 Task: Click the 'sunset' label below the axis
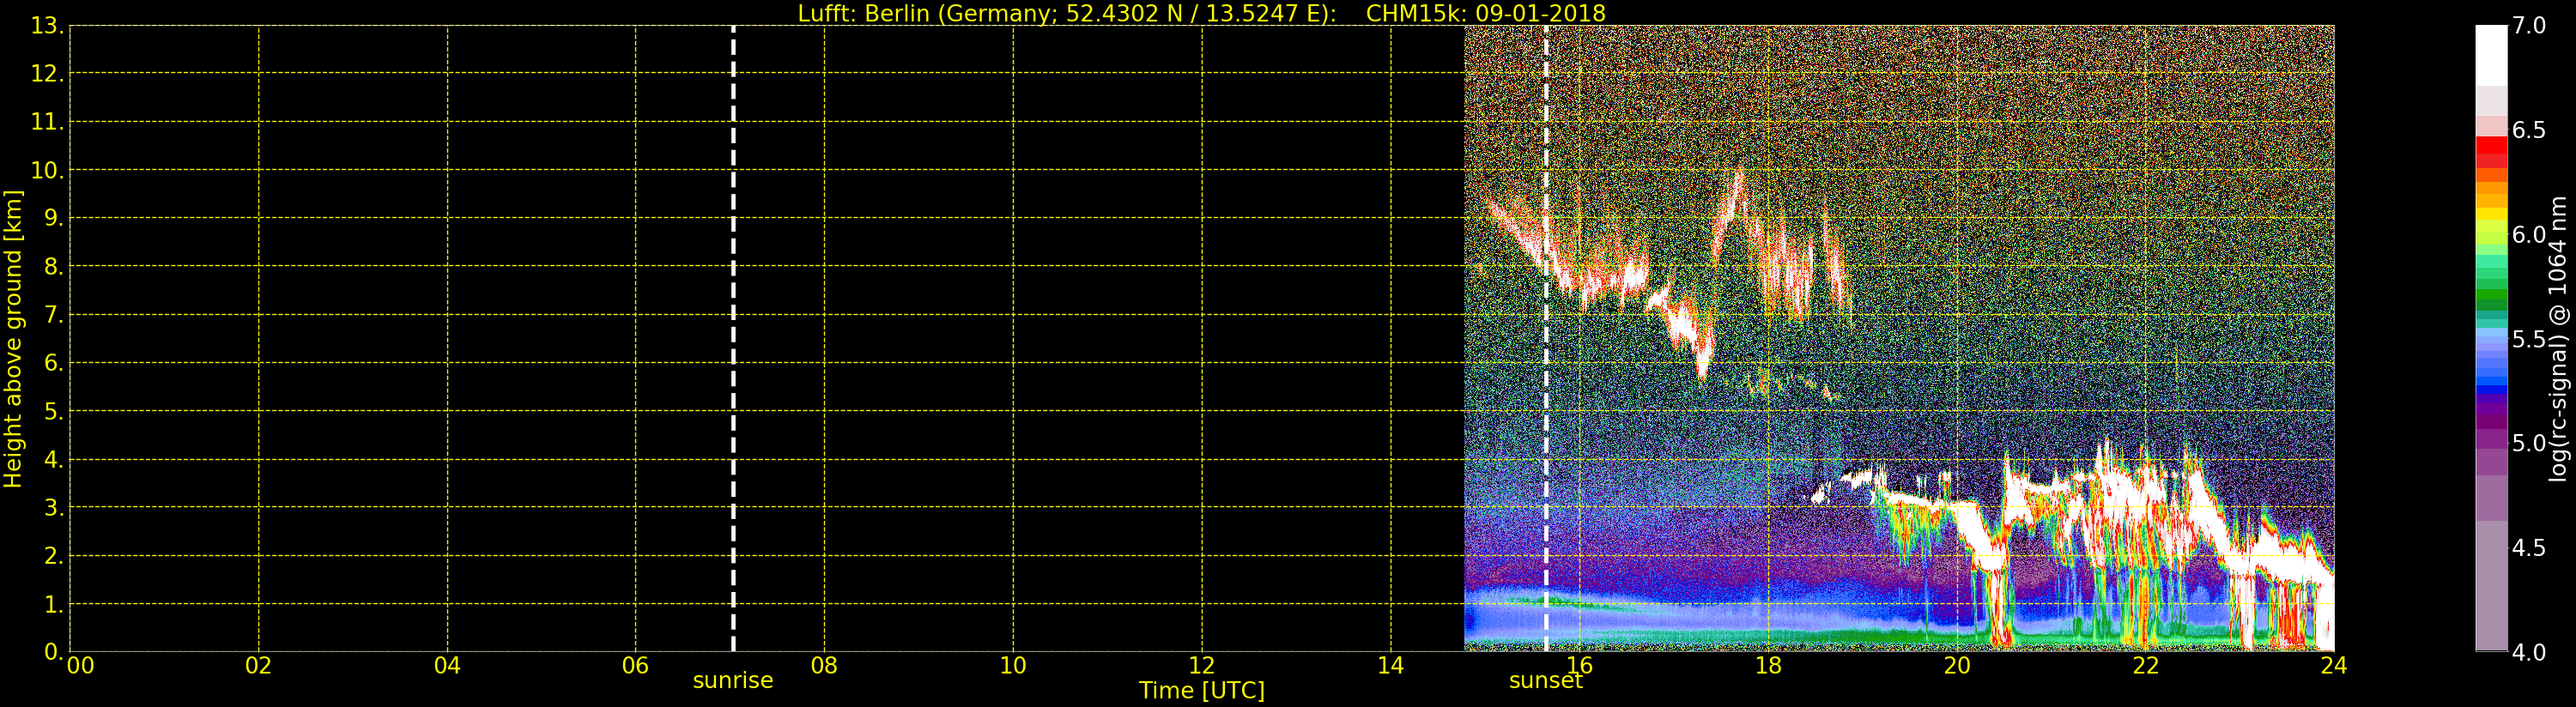coord(1546,681)
